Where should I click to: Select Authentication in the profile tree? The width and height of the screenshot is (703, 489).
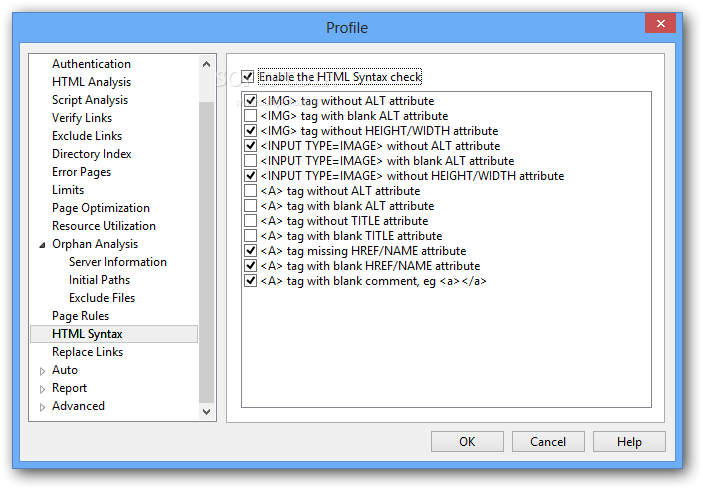point(91,64)
